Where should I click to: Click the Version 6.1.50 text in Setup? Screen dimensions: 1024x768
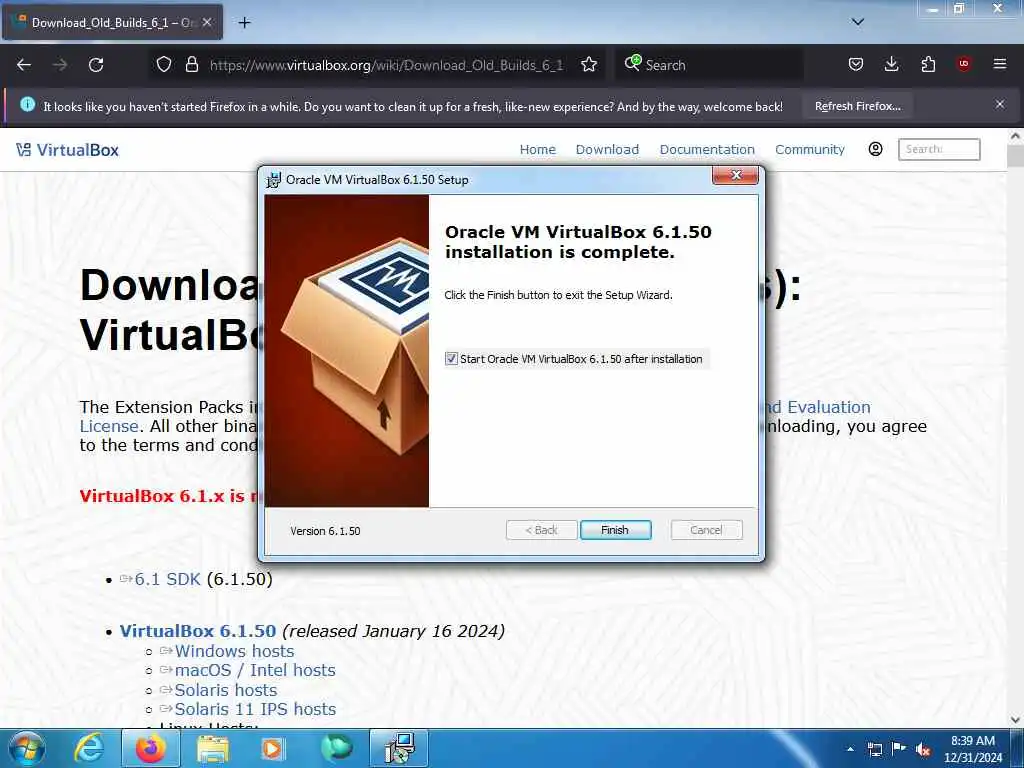(x=325, y=531)
